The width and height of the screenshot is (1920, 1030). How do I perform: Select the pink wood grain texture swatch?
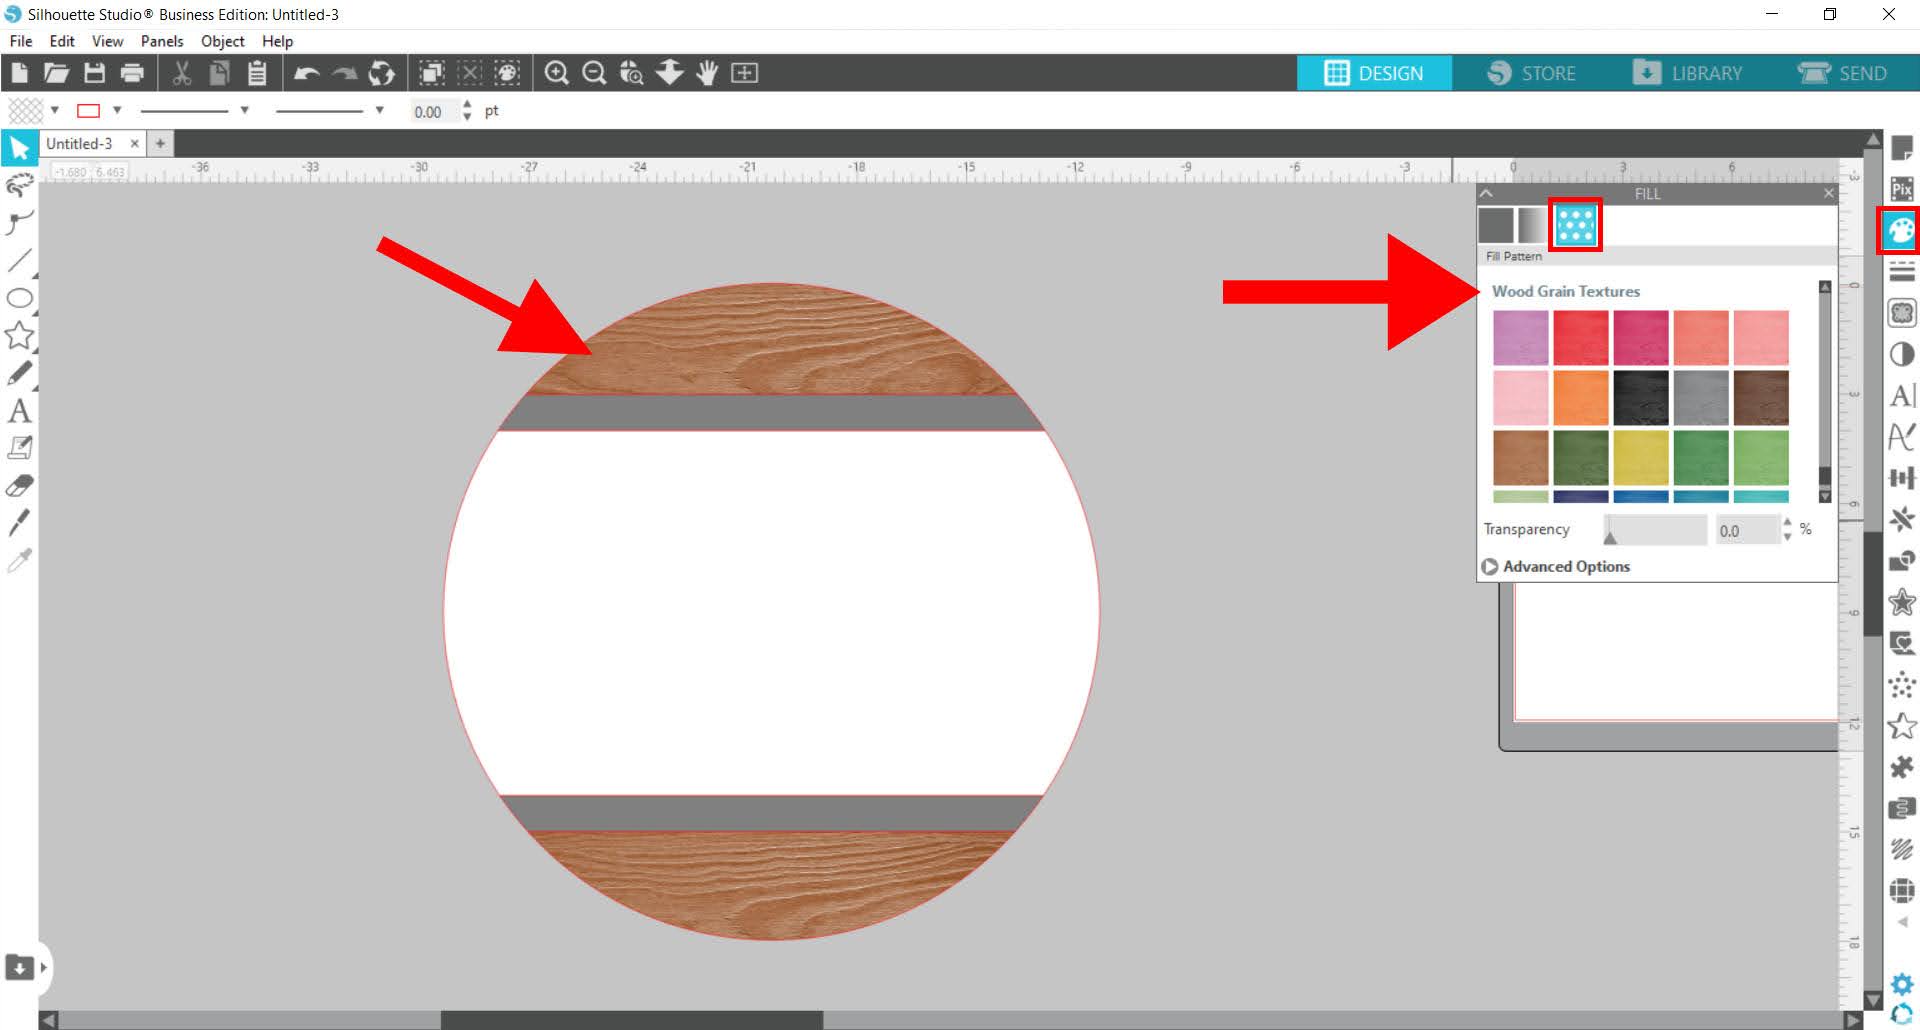coord(1520,397)
